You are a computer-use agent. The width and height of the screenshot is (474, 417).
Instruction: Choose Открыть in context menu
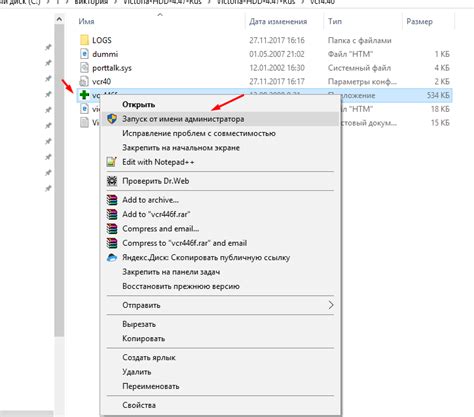click(138, 104)
